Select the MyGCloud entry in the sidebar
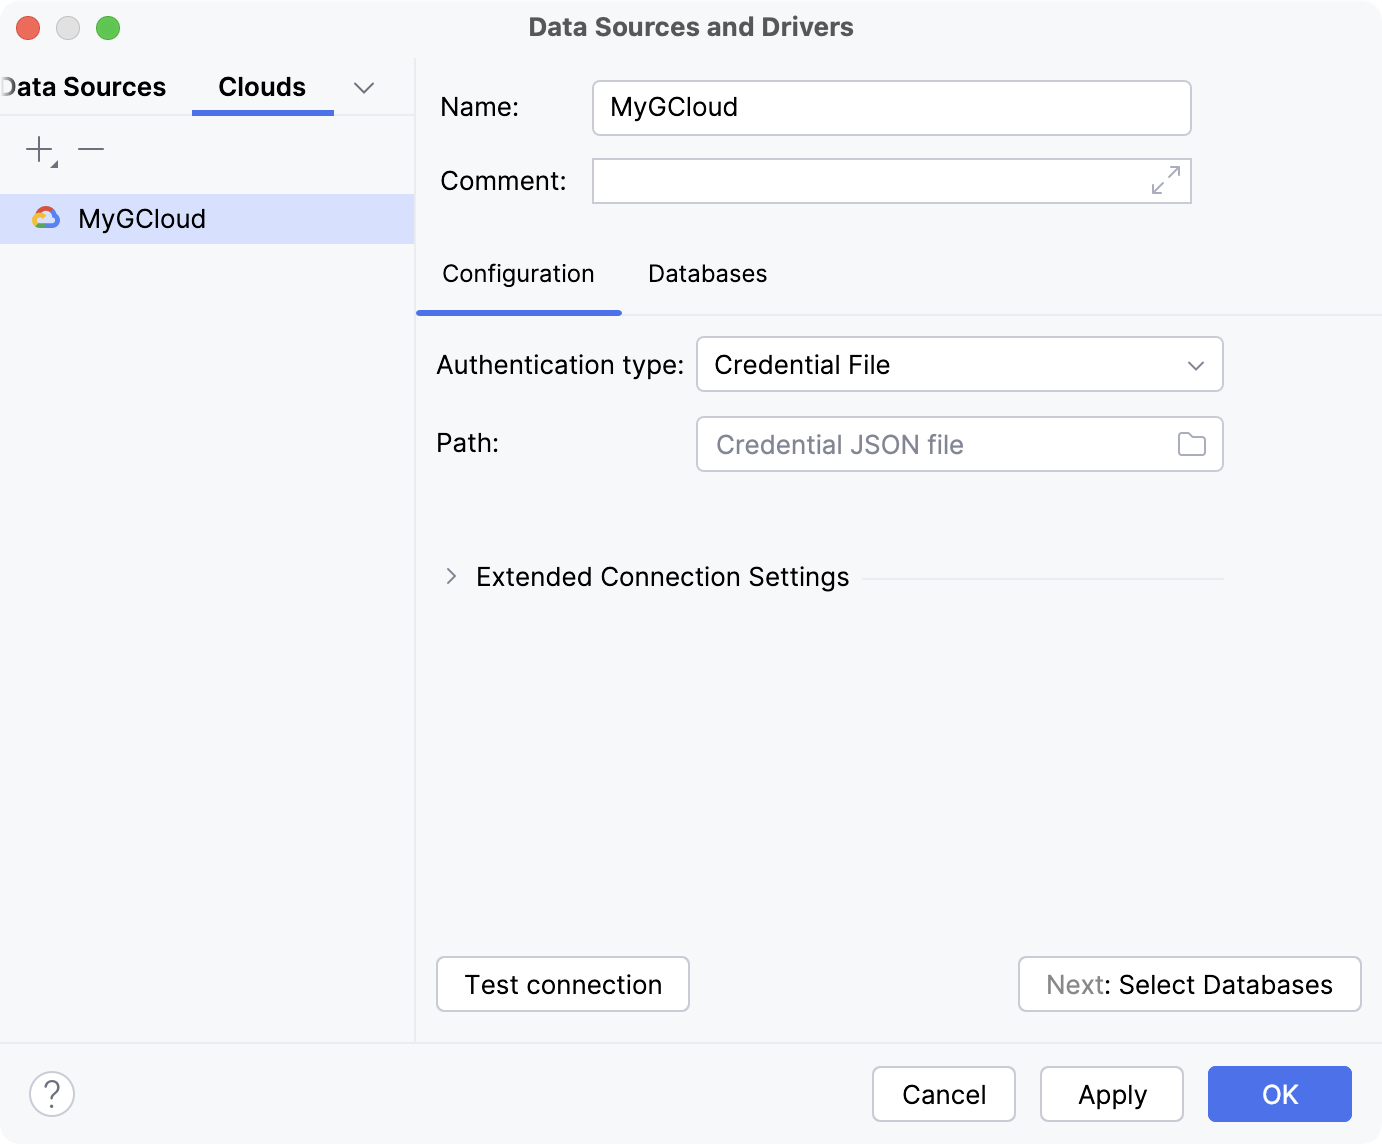This screenshot has height=1144, width=1382. 143,218
